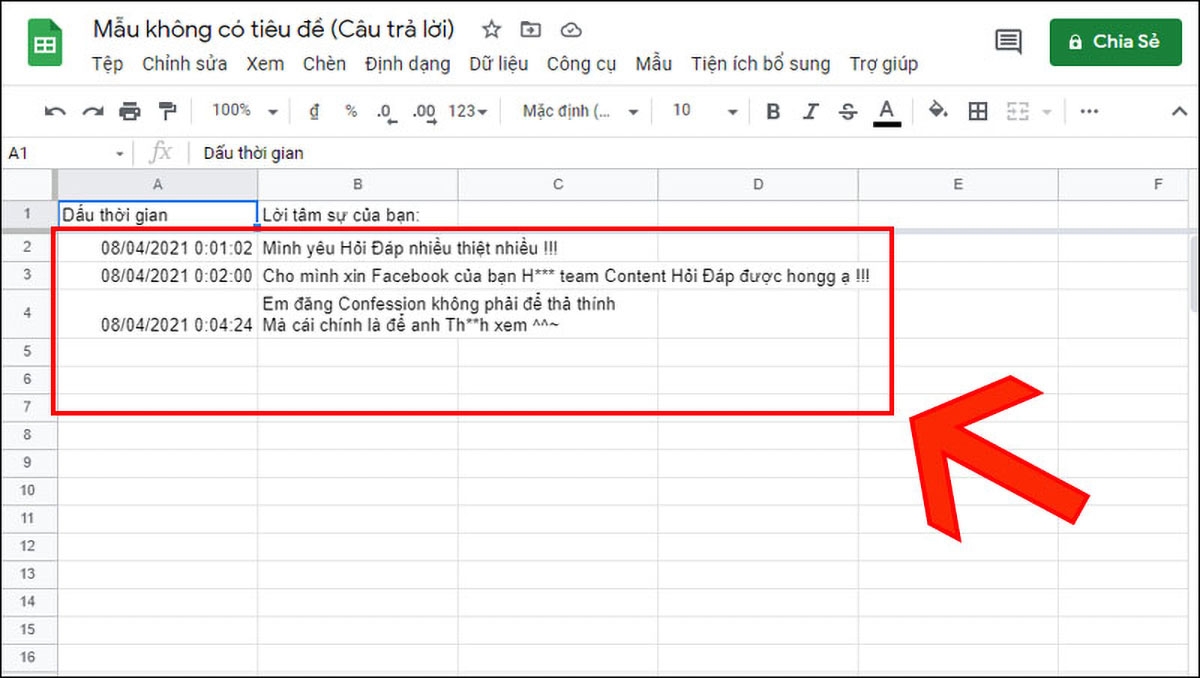Open Trợ giúp from the menu bar
The width and height of the screenshot is (1200, 678).
(x=884, y=63)
